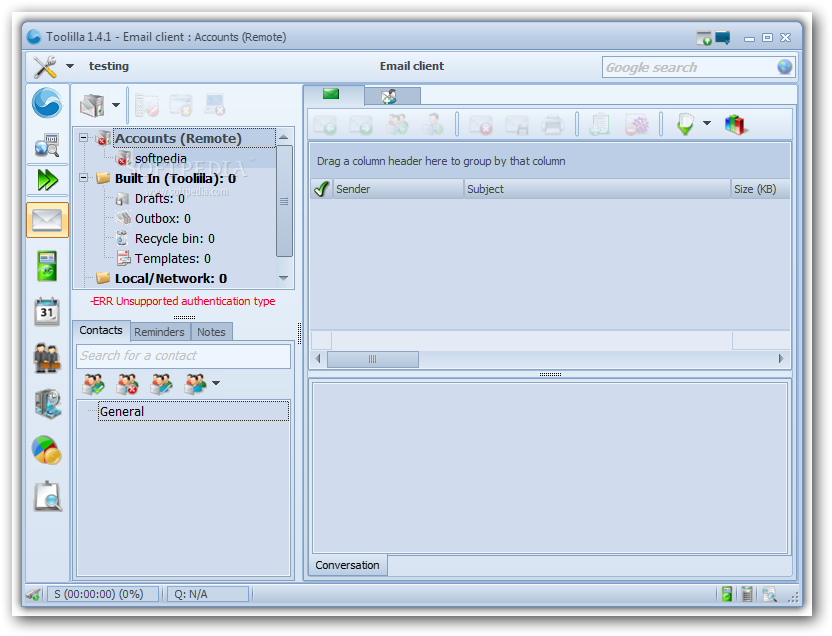832x636 pixels.
Task: Open dropdown arrow next to tools wrench icon
Action: (x=70, y=66)
